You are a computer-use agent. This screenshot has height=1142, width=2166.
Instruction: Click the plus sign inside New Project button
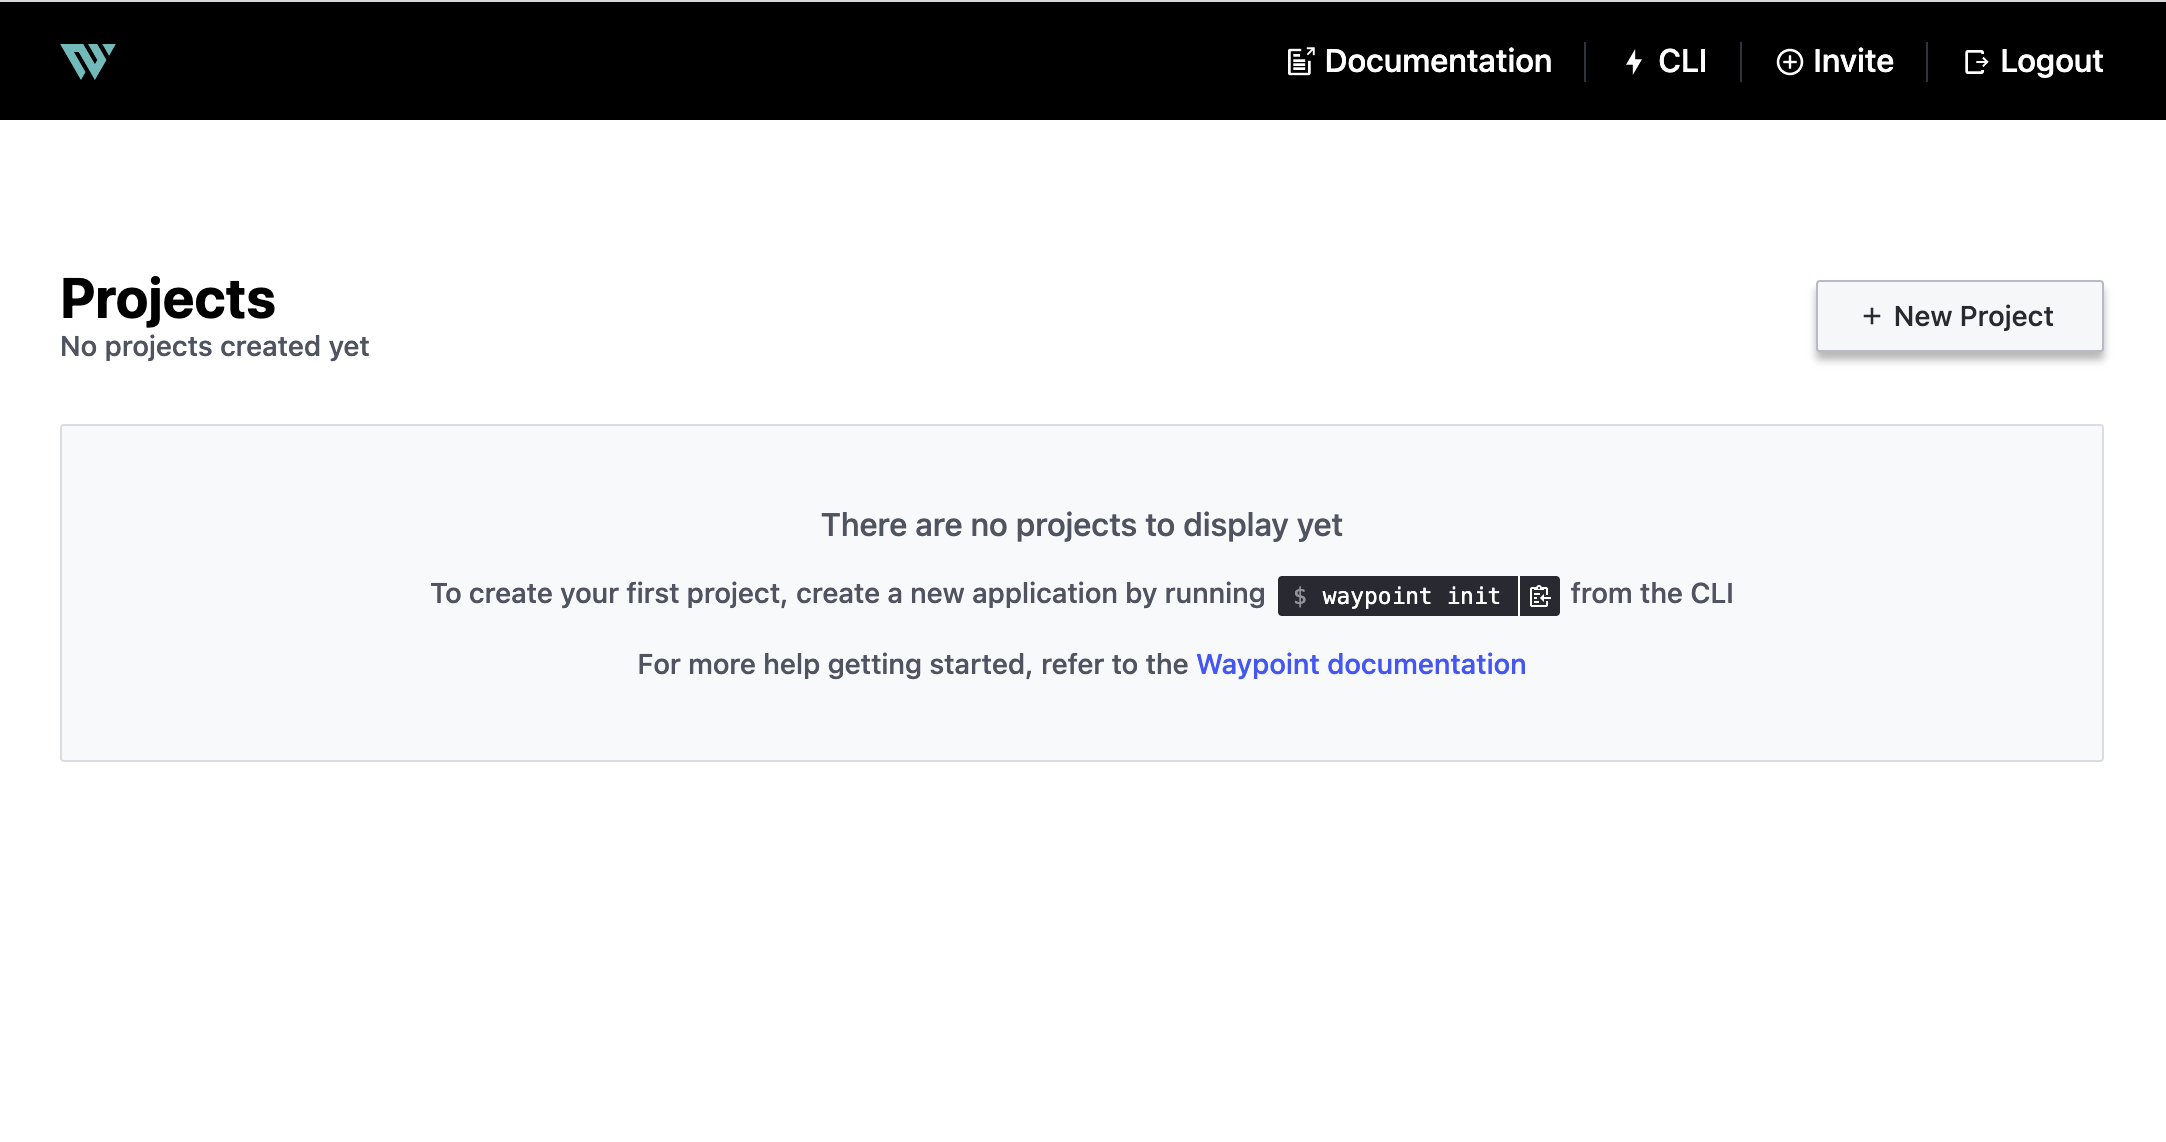point(1870,316)
